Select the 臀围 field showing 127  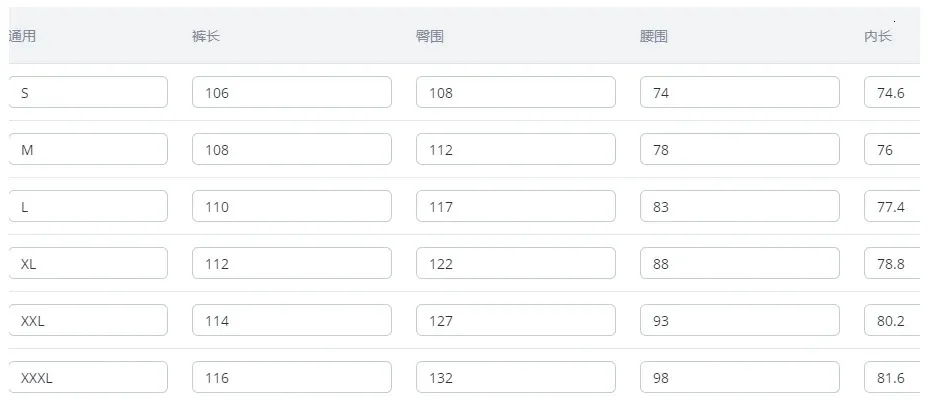516,320
